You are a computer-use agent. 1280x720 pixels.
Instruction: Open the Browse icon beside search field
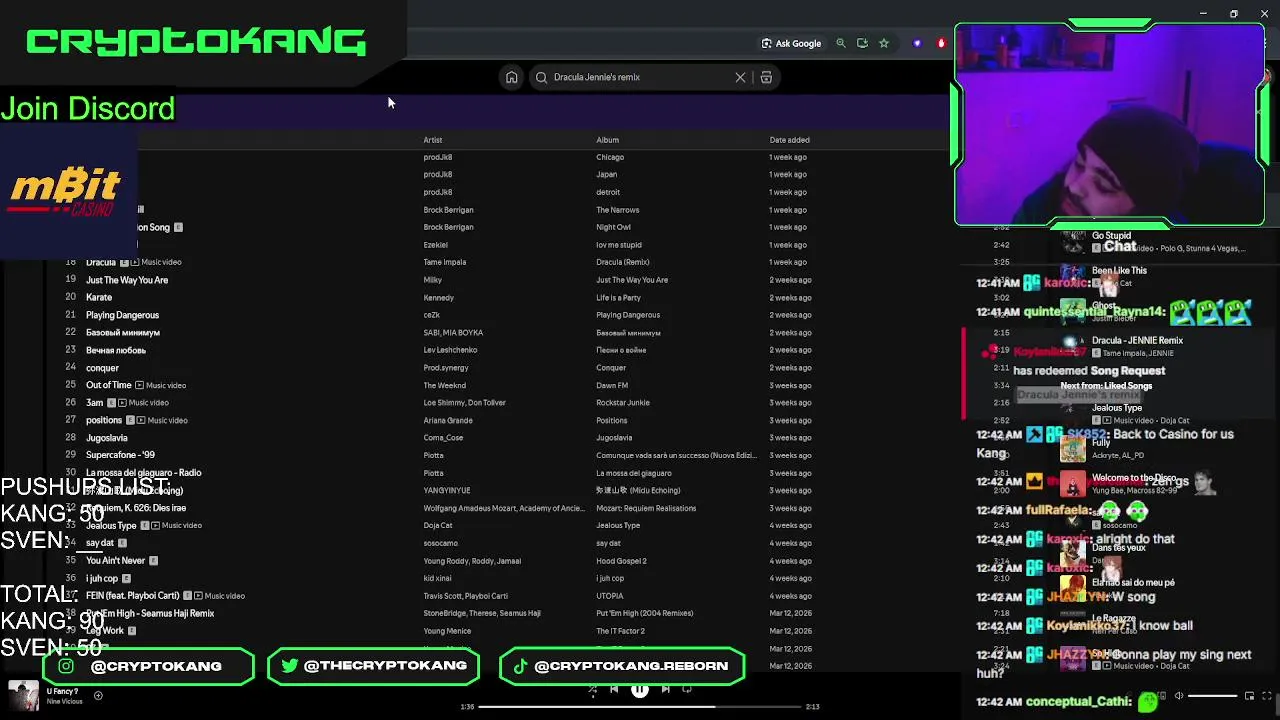point(766,77)
